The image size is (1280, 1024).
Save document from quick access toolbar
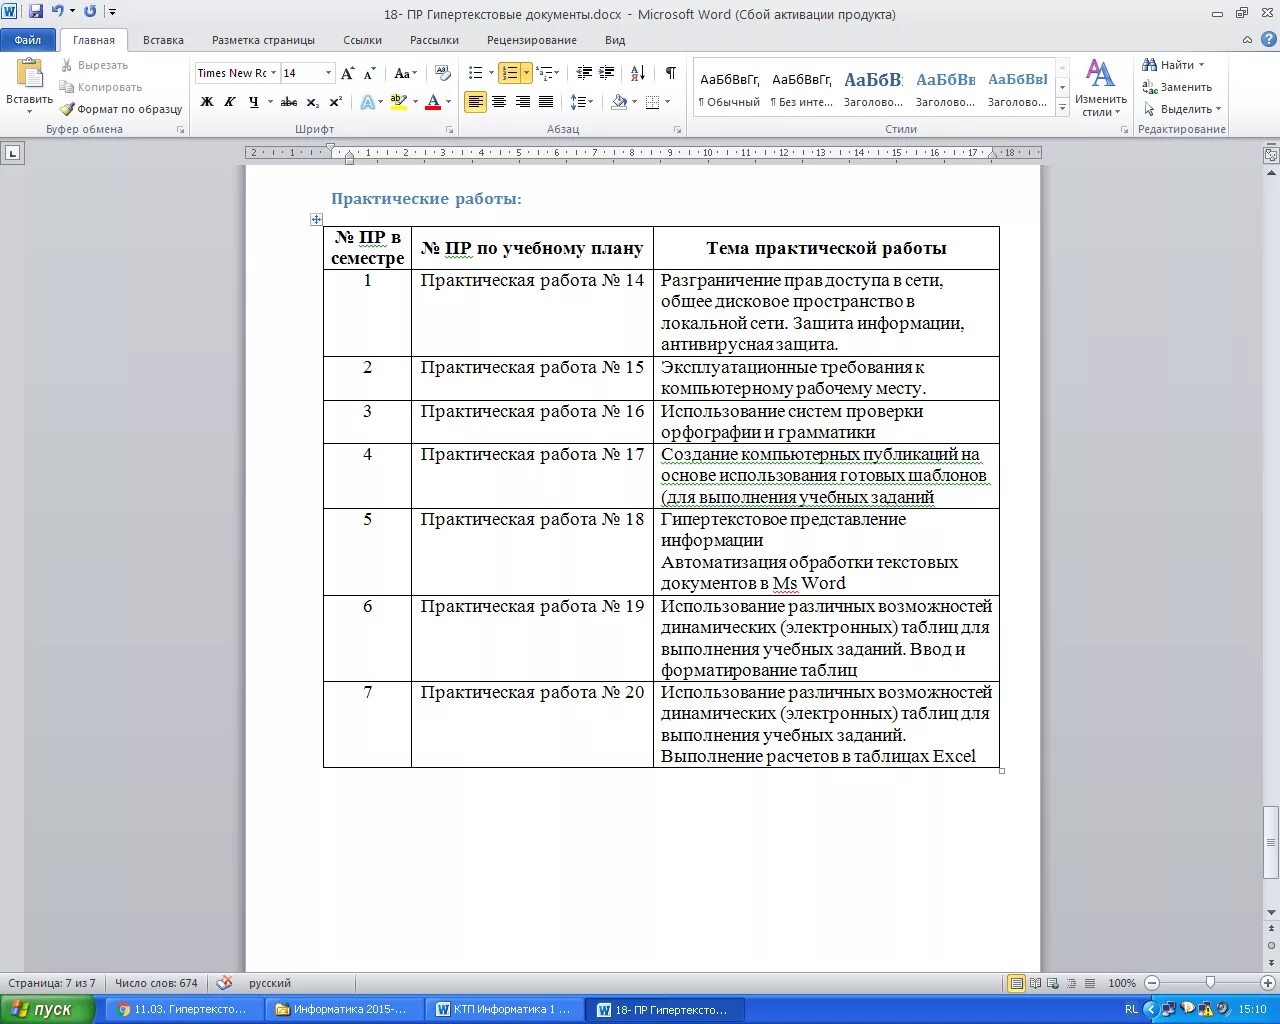(36, 12)
